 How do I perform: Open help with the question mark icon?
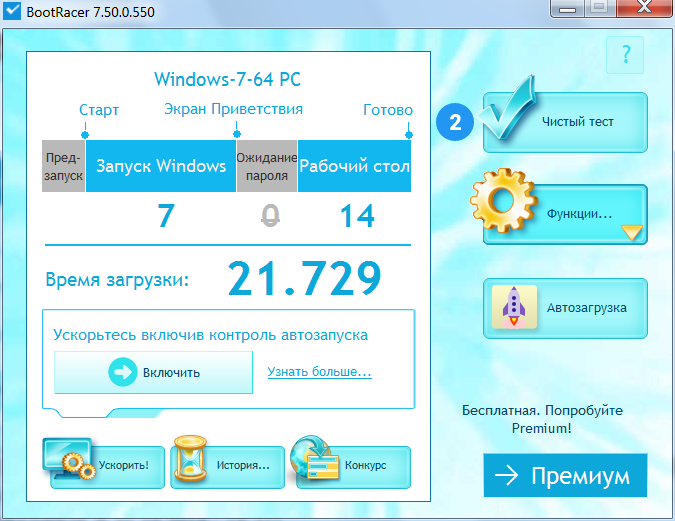625,55
